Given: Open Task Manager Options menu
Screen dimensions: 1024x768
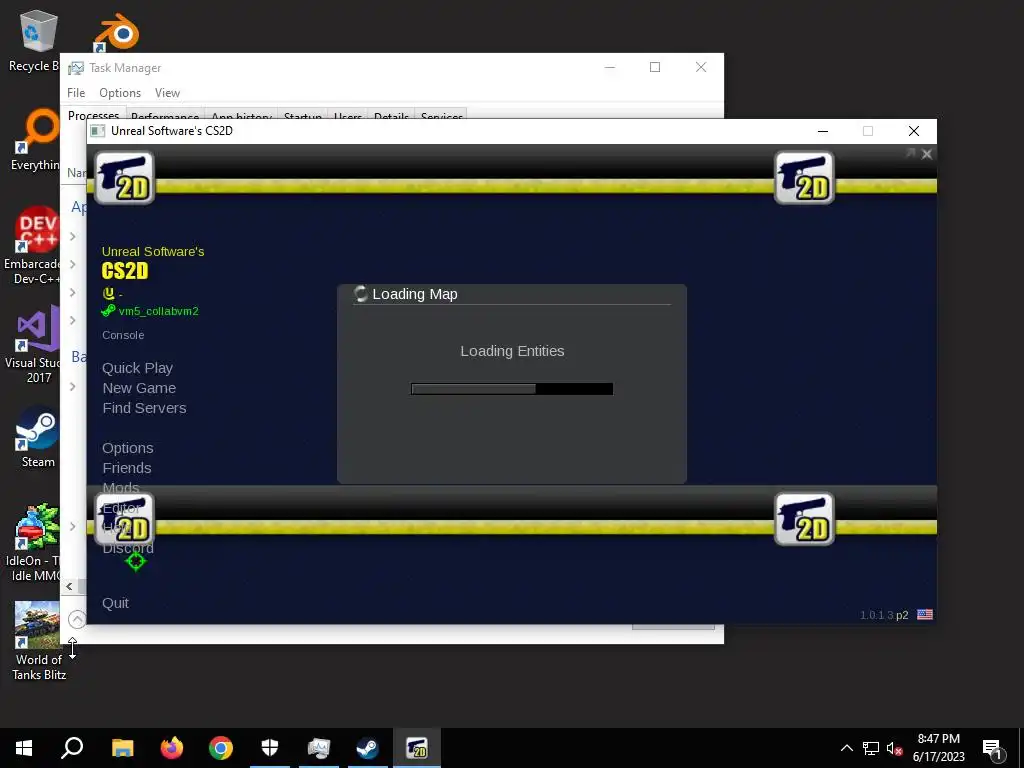Looking at the screenshot, I should [x=120, y=93].
